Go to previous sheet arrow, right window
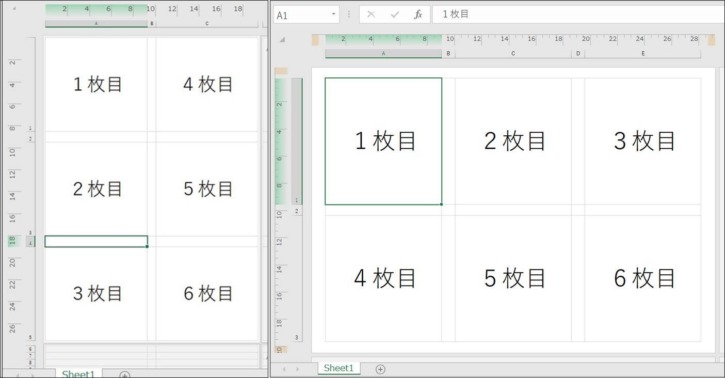The height and width of the screenshot is (378, 725). 284,369
